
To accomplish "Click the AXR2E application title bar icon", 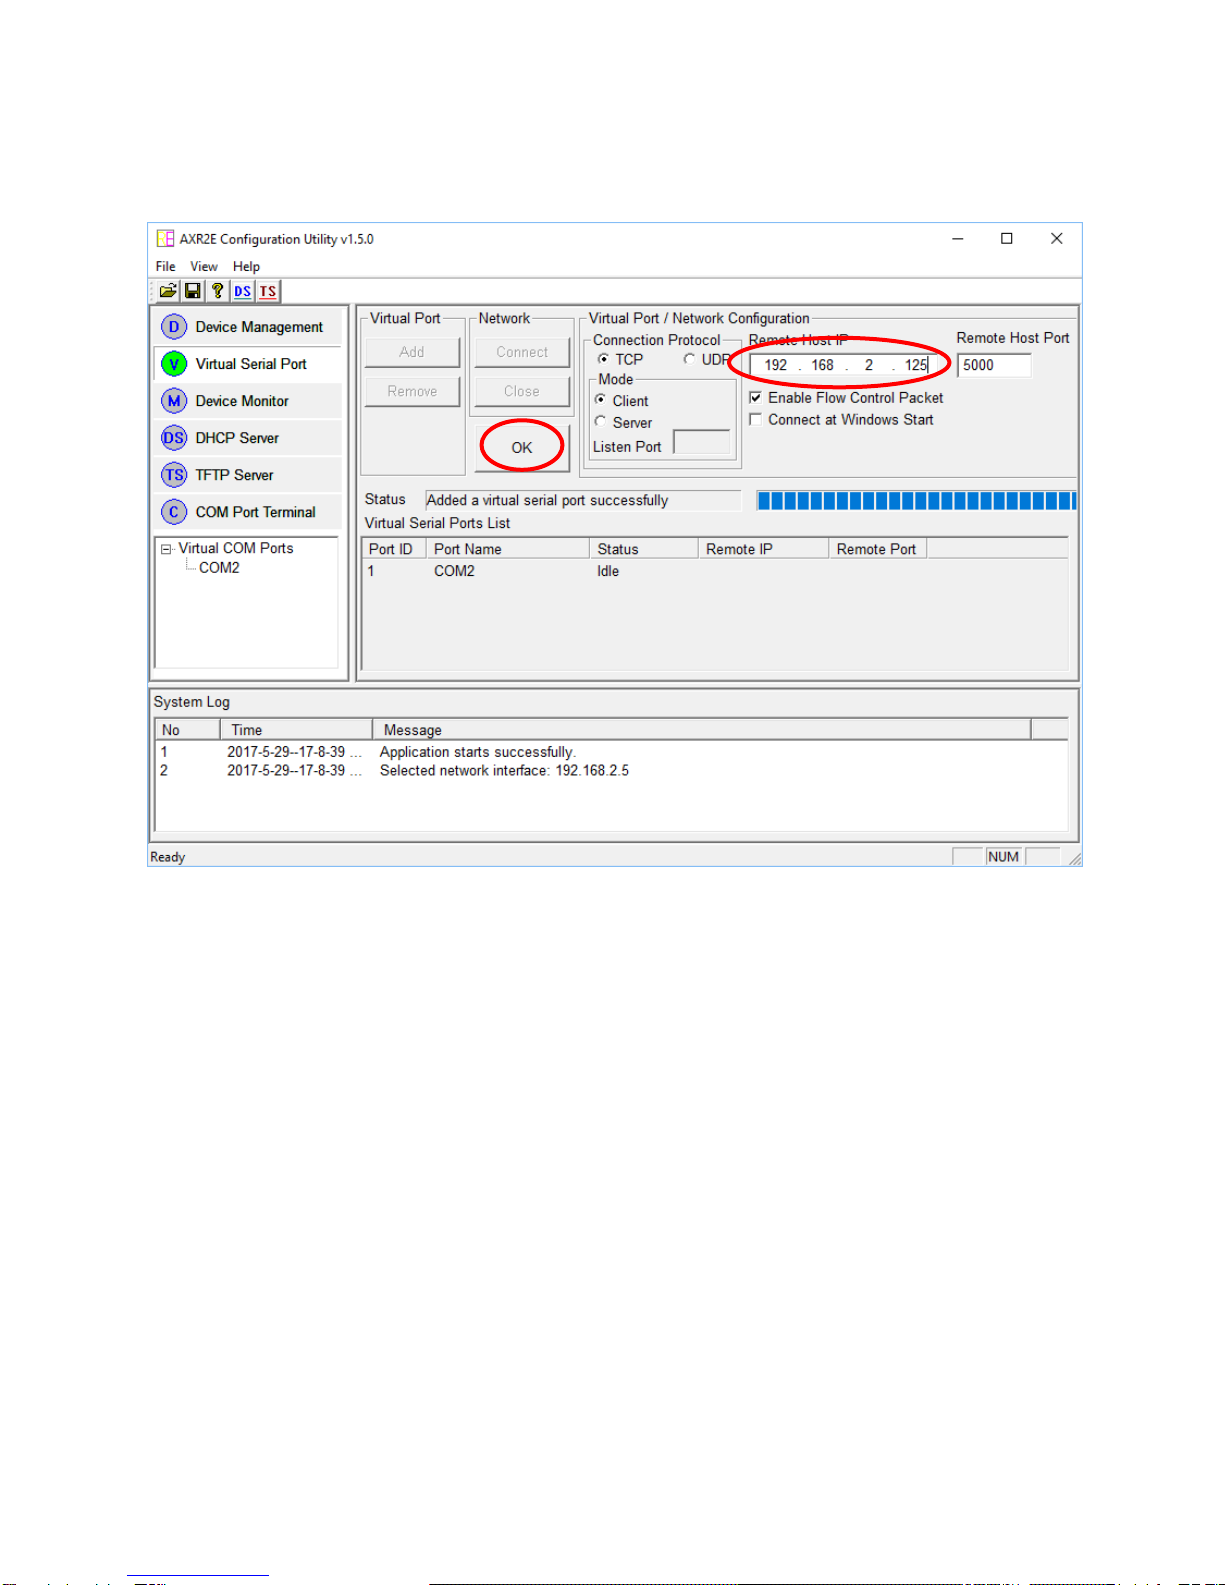I will coord(165,239).
